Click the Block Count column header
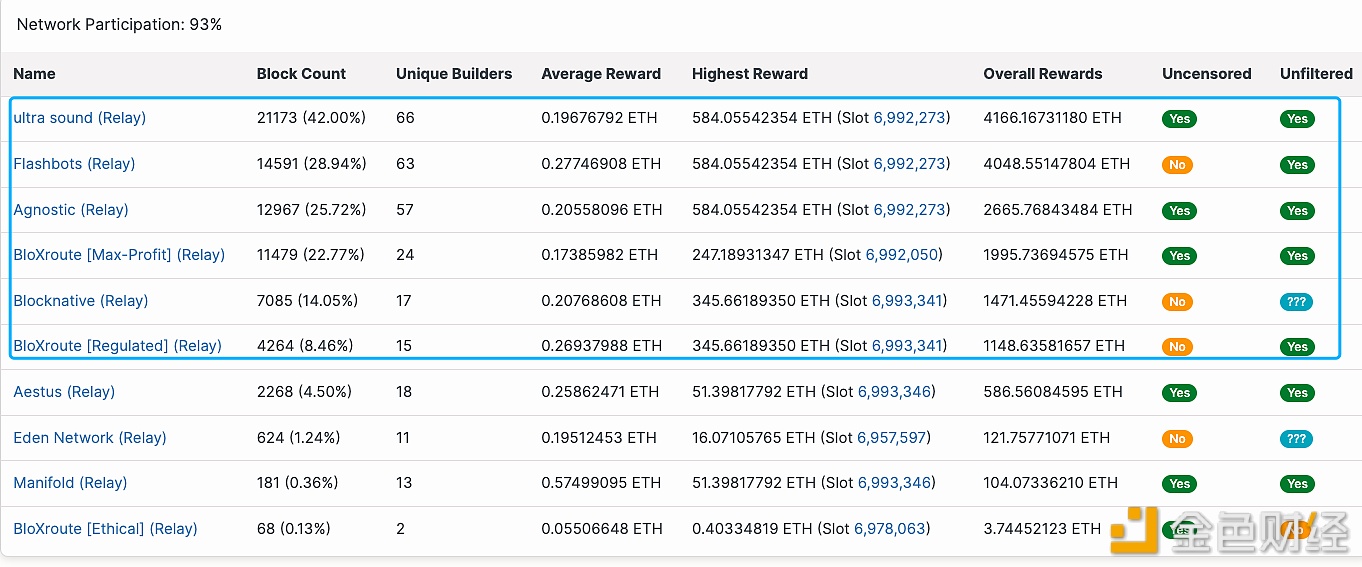The height and width of the screenshot is (567, 1362). (301, 74)
